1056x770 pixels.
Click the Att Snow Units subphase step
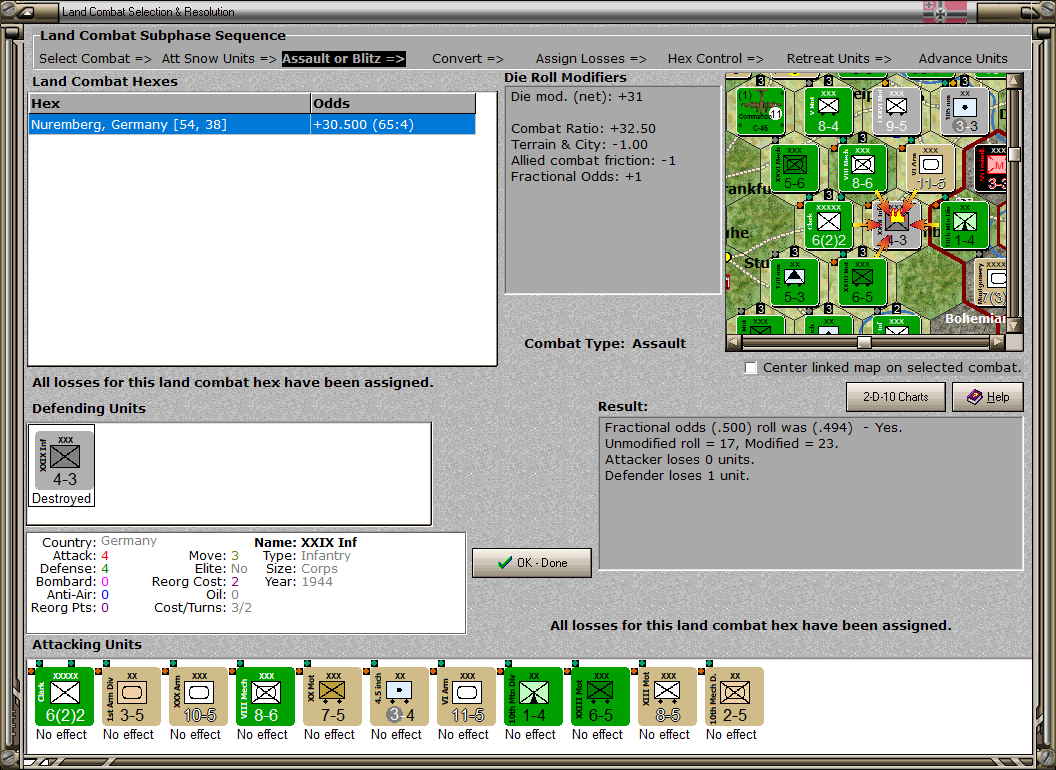coord(219,59)
